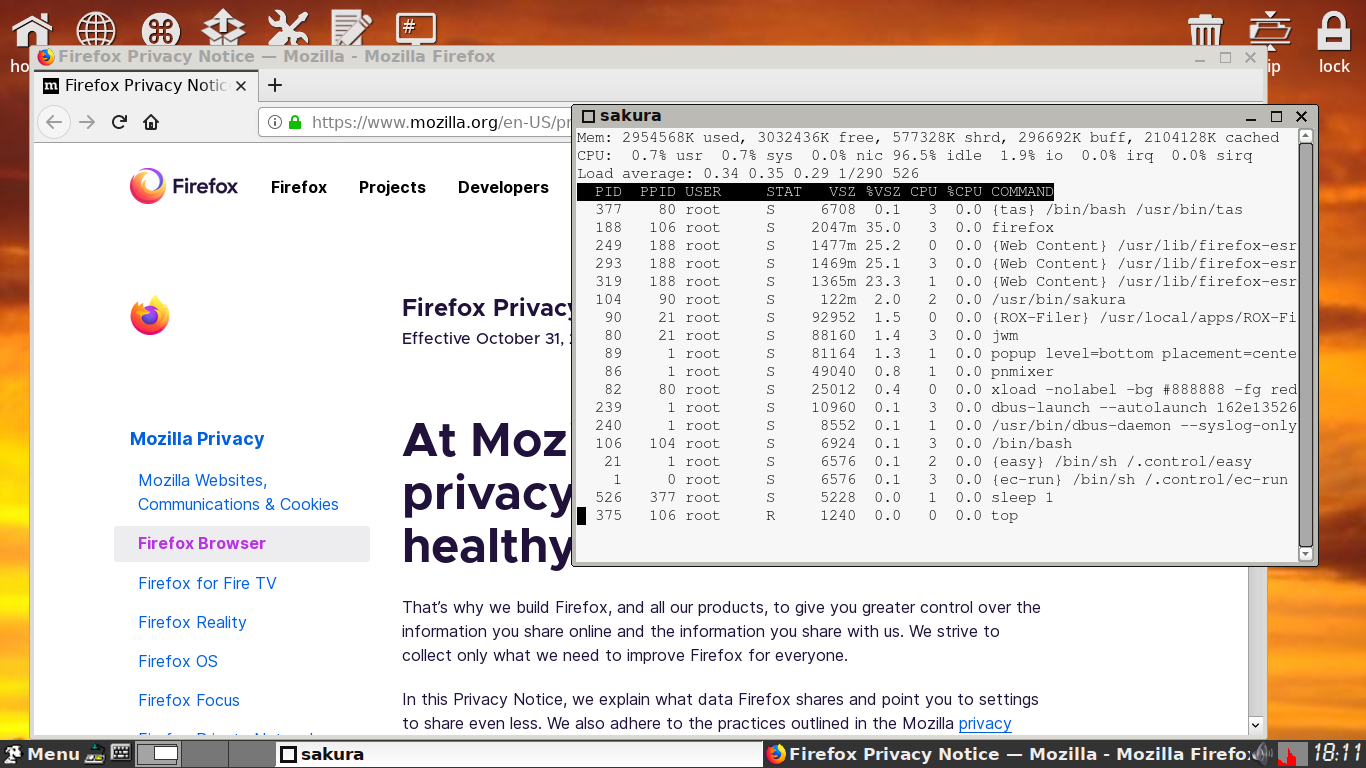Show site information via the info icon

click(274, 122)
